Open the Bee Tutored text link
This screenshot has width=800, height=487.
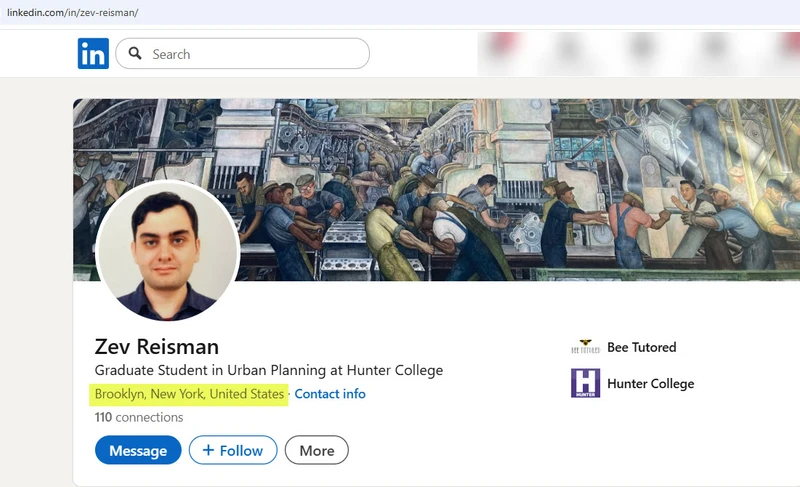pos(641,347)
